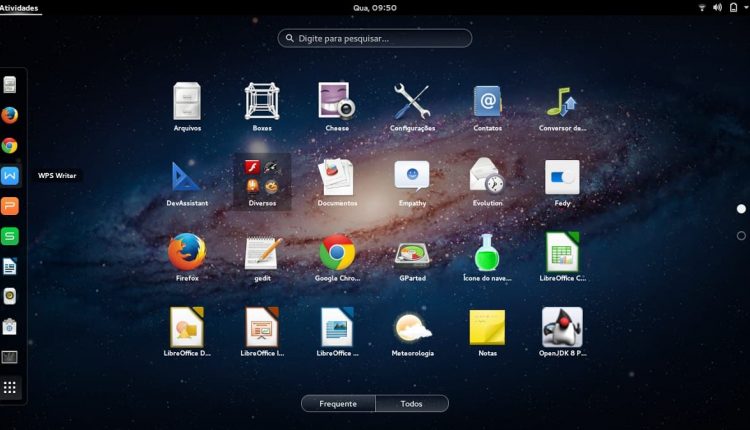Launch LibreOffice document app in grid's bottom row
Screen dimensions: 750x430
pyautogui.click(x=337, y=327)
